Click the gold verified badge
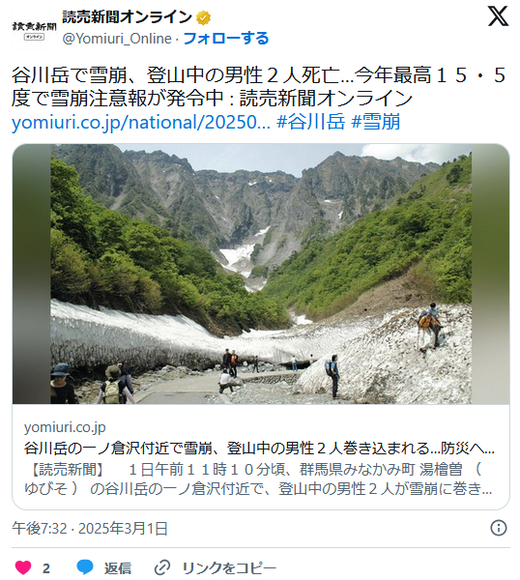This screenshot has width=520, height=580. (x=203, y=18)
